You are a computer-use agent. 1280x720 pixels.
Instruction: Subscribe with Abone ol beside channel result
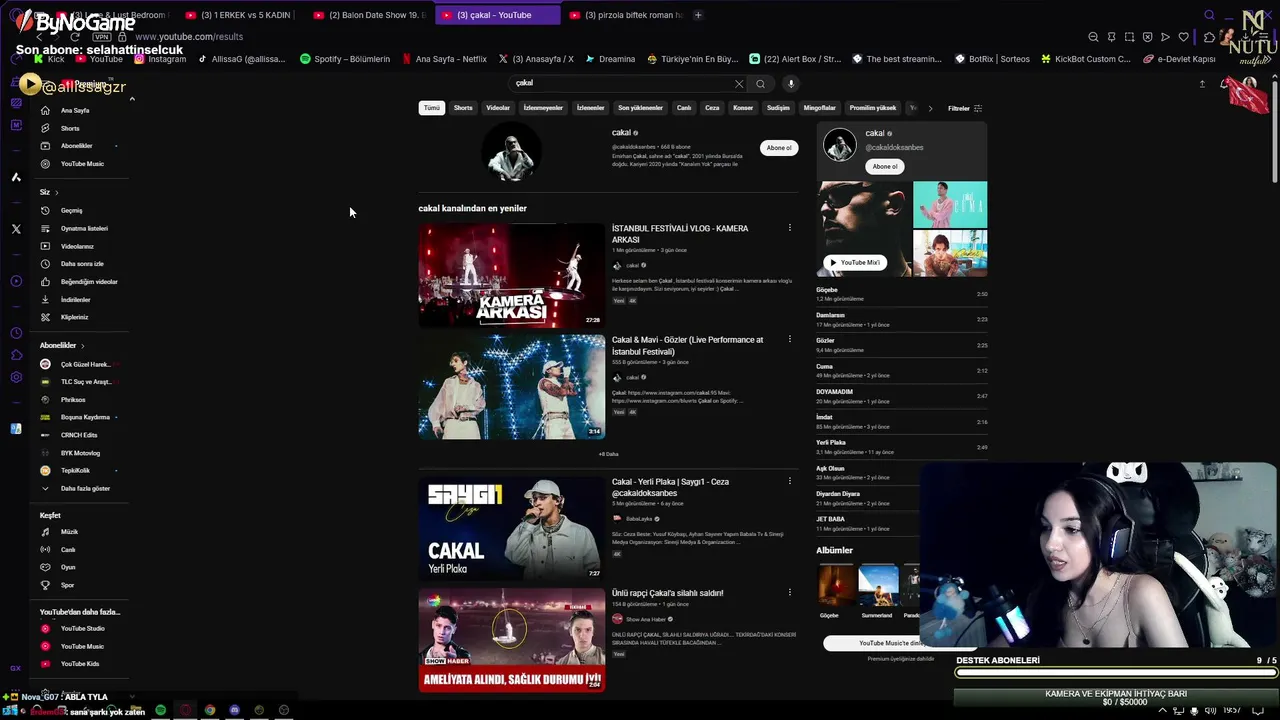779,148
